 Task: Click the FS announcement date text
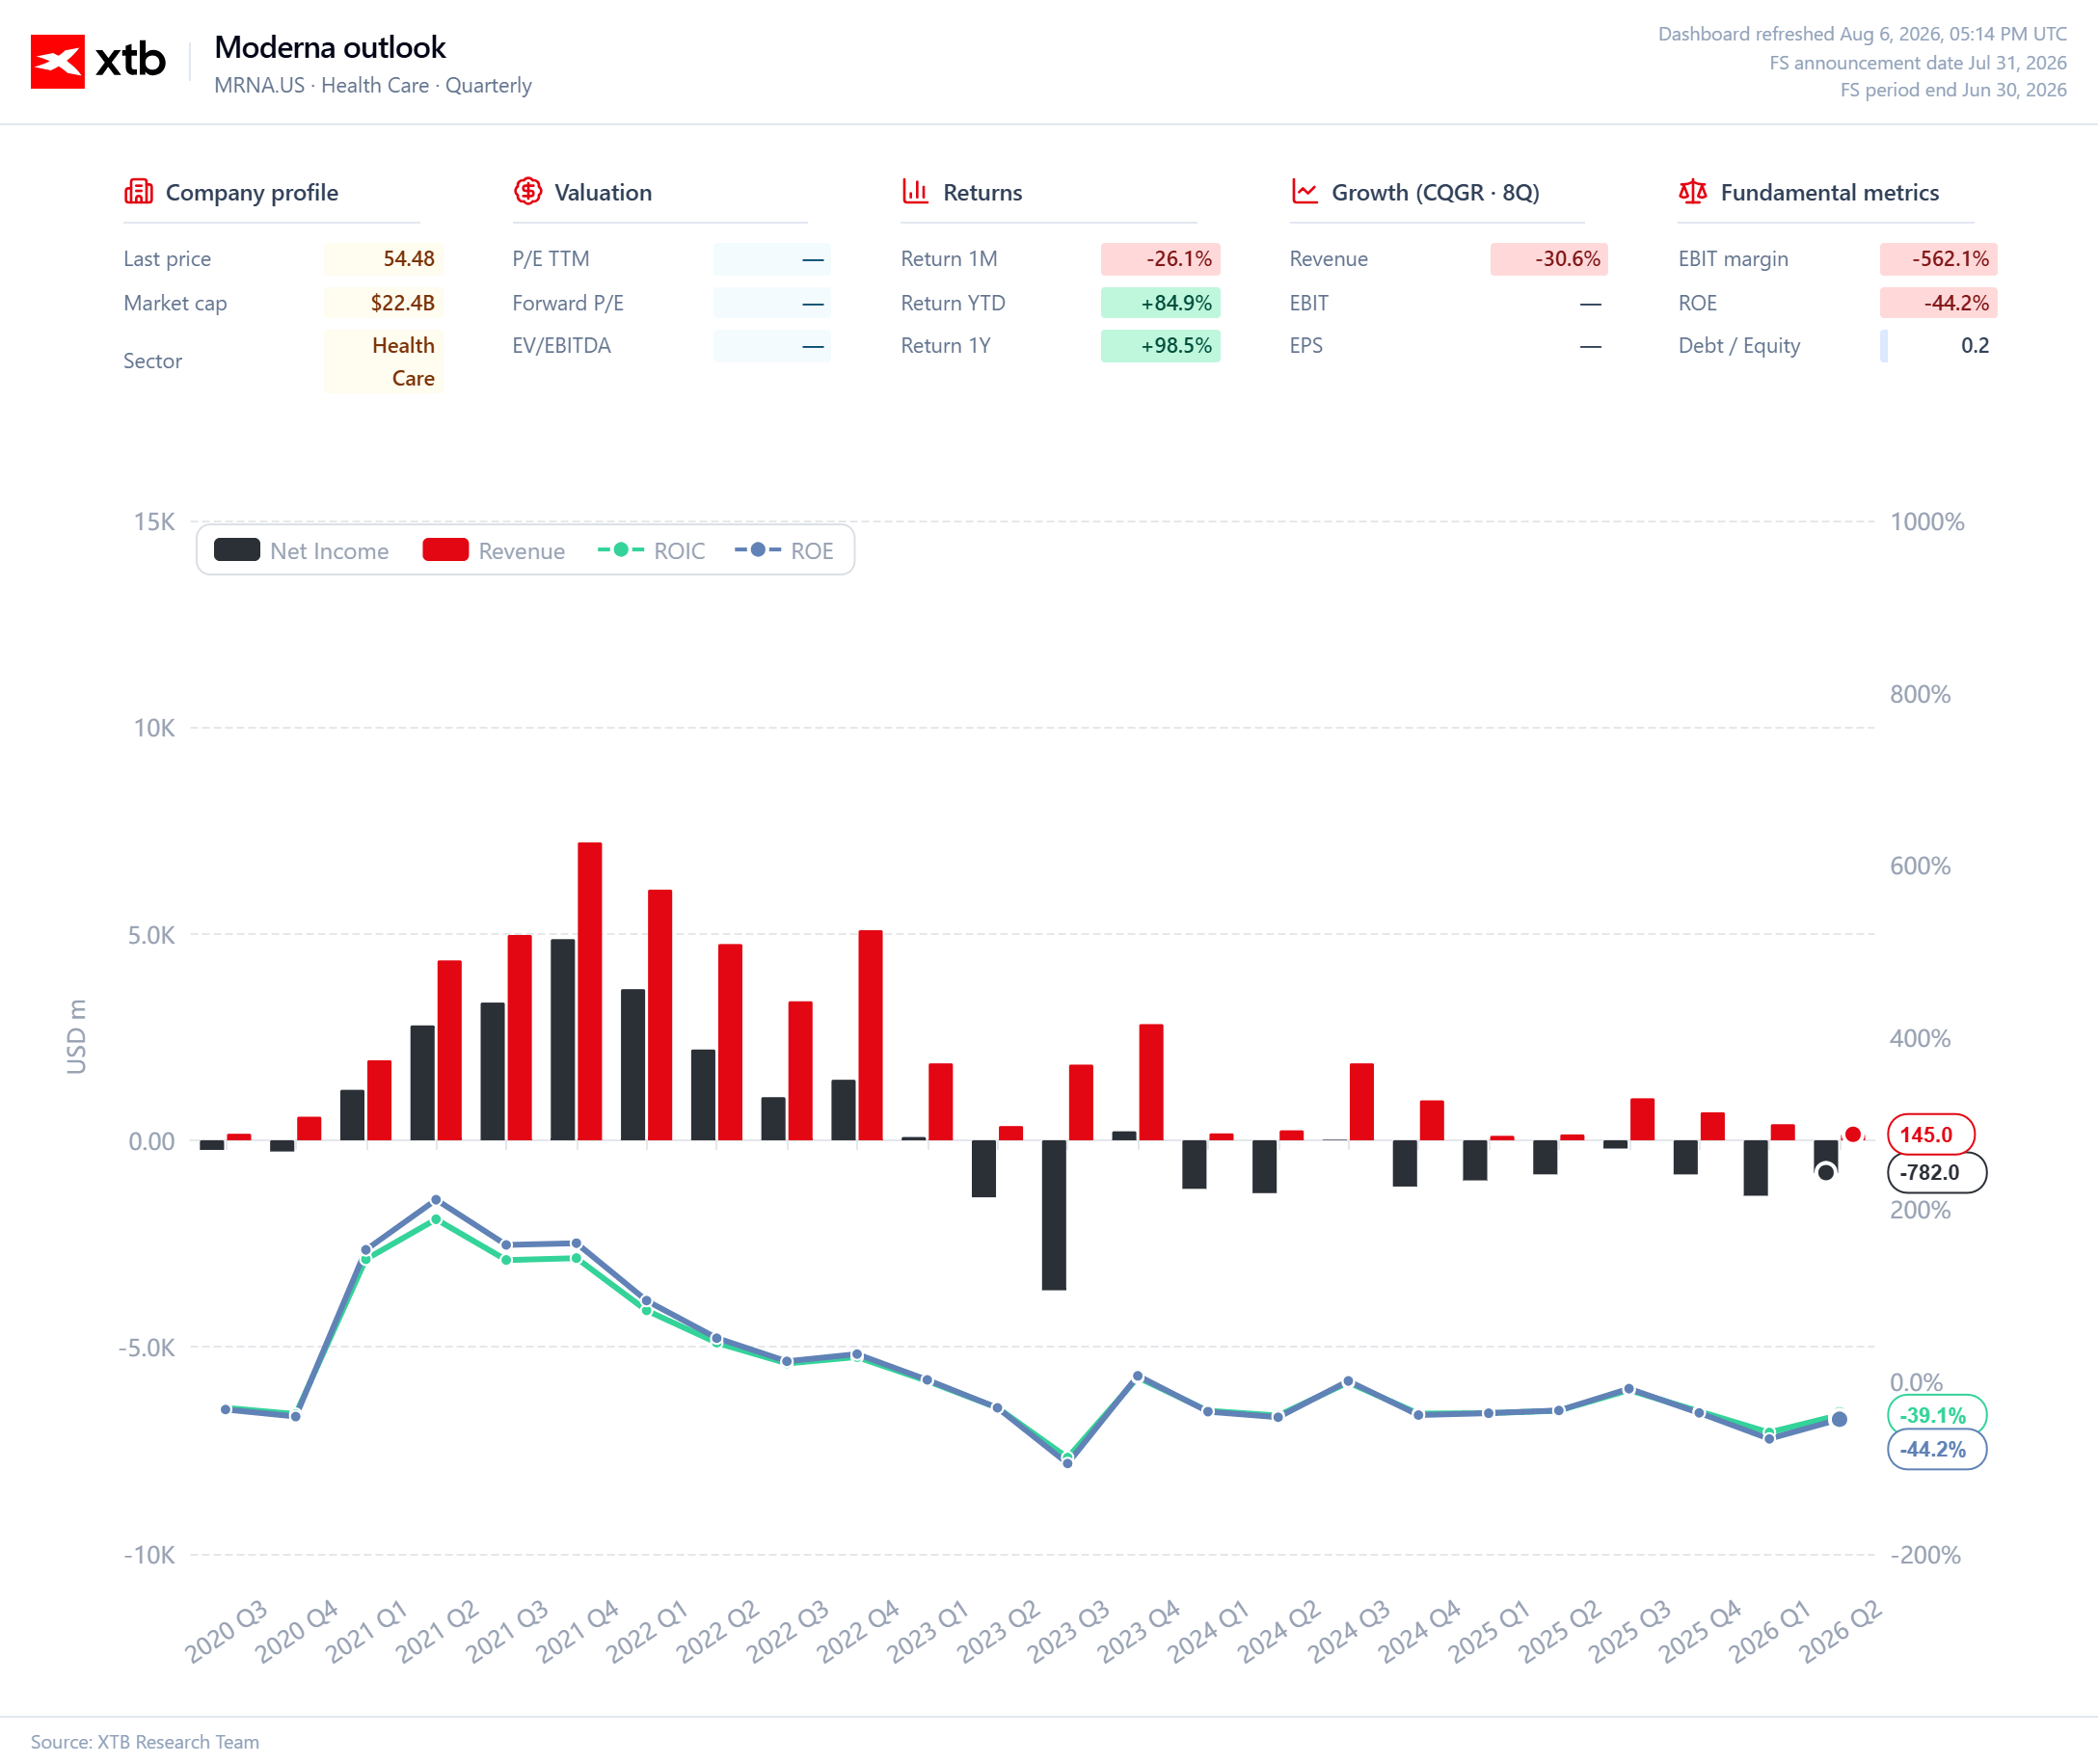(x=1918, y=63)
